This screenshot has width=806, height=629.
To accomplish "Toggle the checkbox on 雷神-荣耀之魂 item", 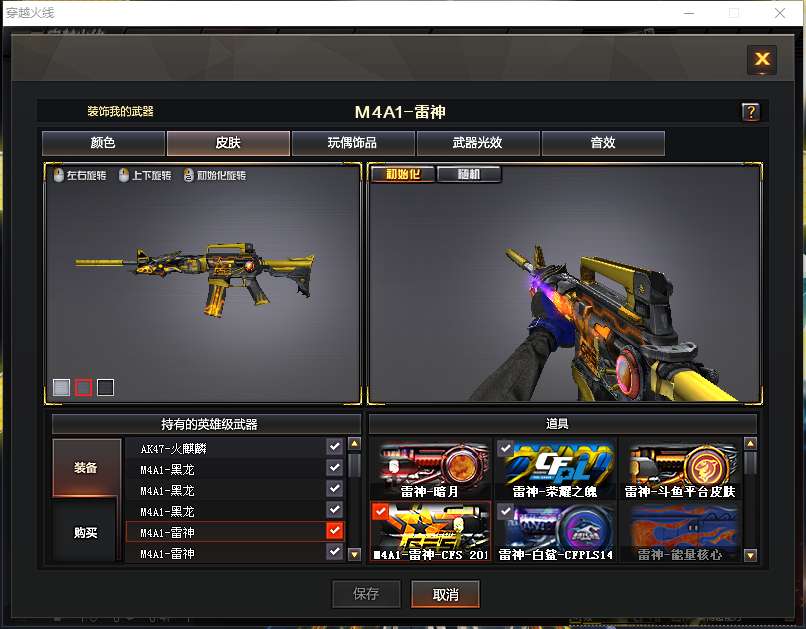I will 505,448.
